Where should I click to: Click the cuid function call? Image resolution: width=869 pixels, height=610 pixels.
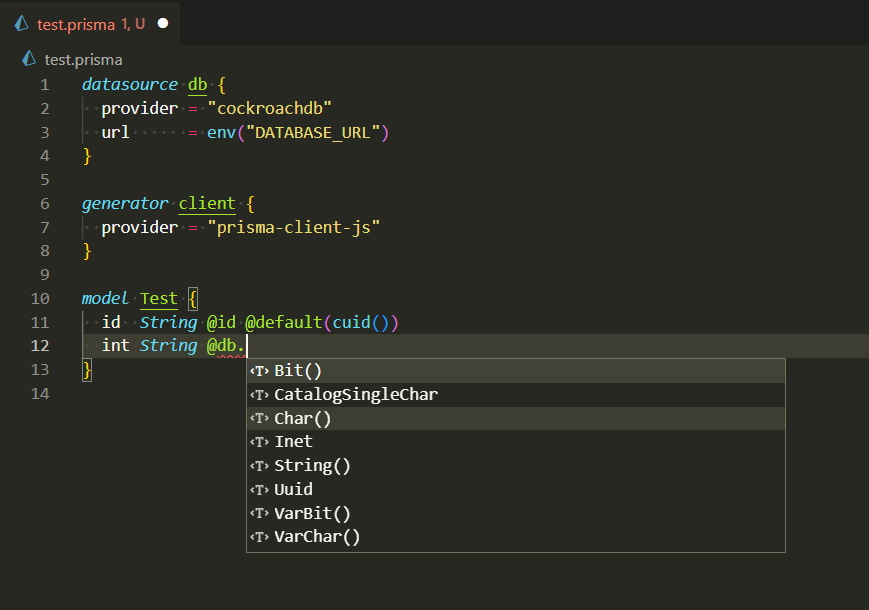pyautogui.click(x=351, y=322)
